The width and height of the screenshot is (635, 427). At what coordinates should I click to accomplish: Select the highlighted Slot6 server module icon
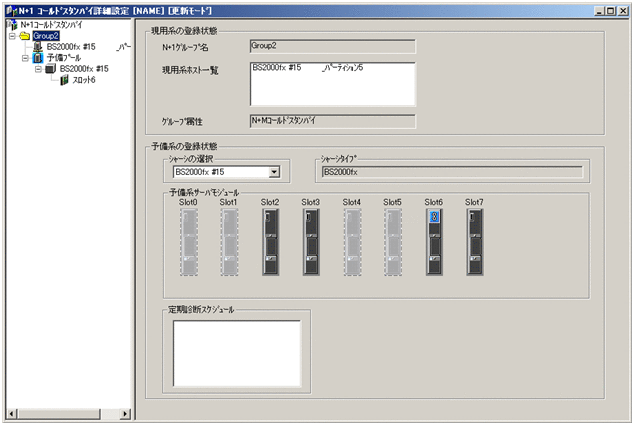pyautogui.click(x=434, y=242)
